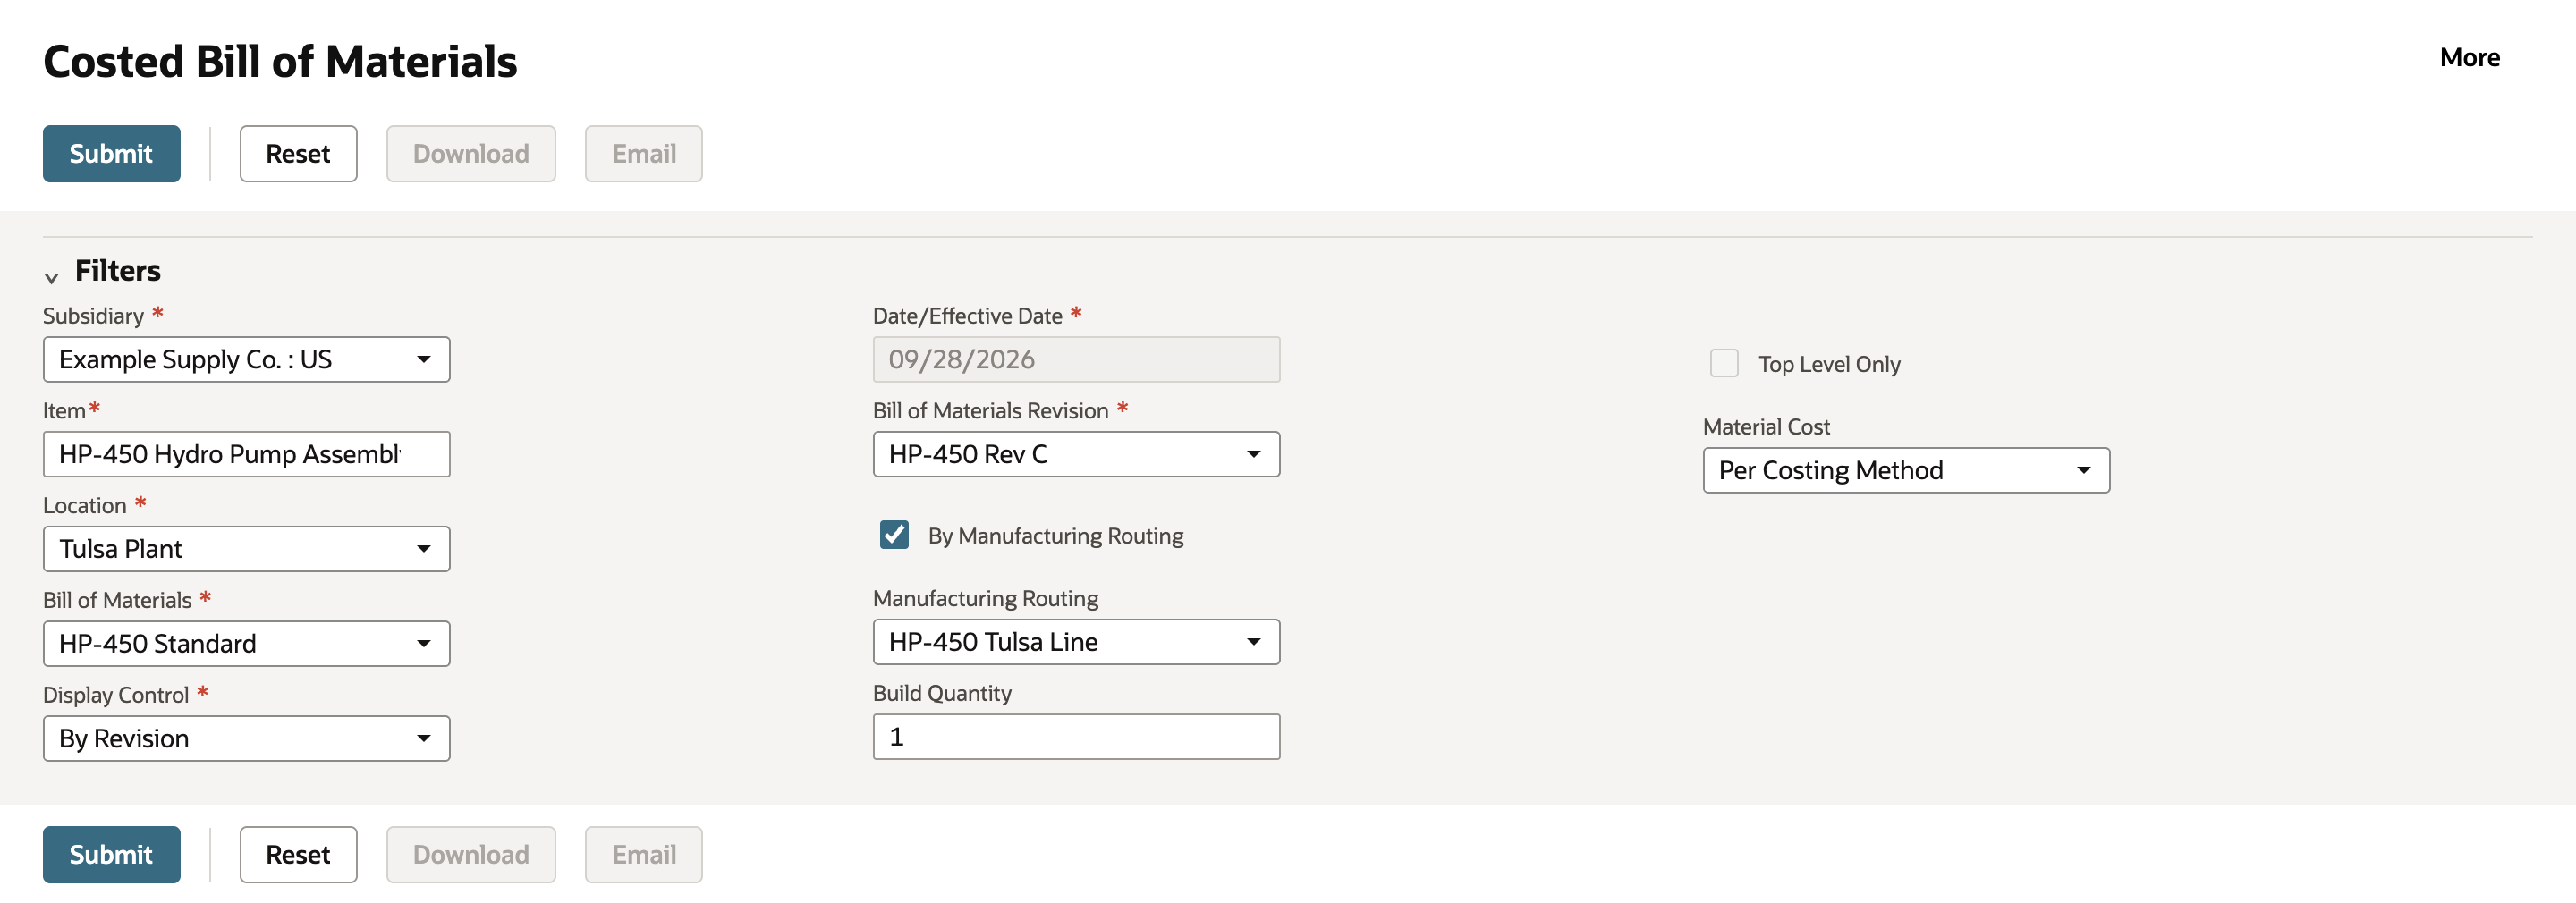
Task: Click the Top Level Only label
Action: tap(1829, 364)
